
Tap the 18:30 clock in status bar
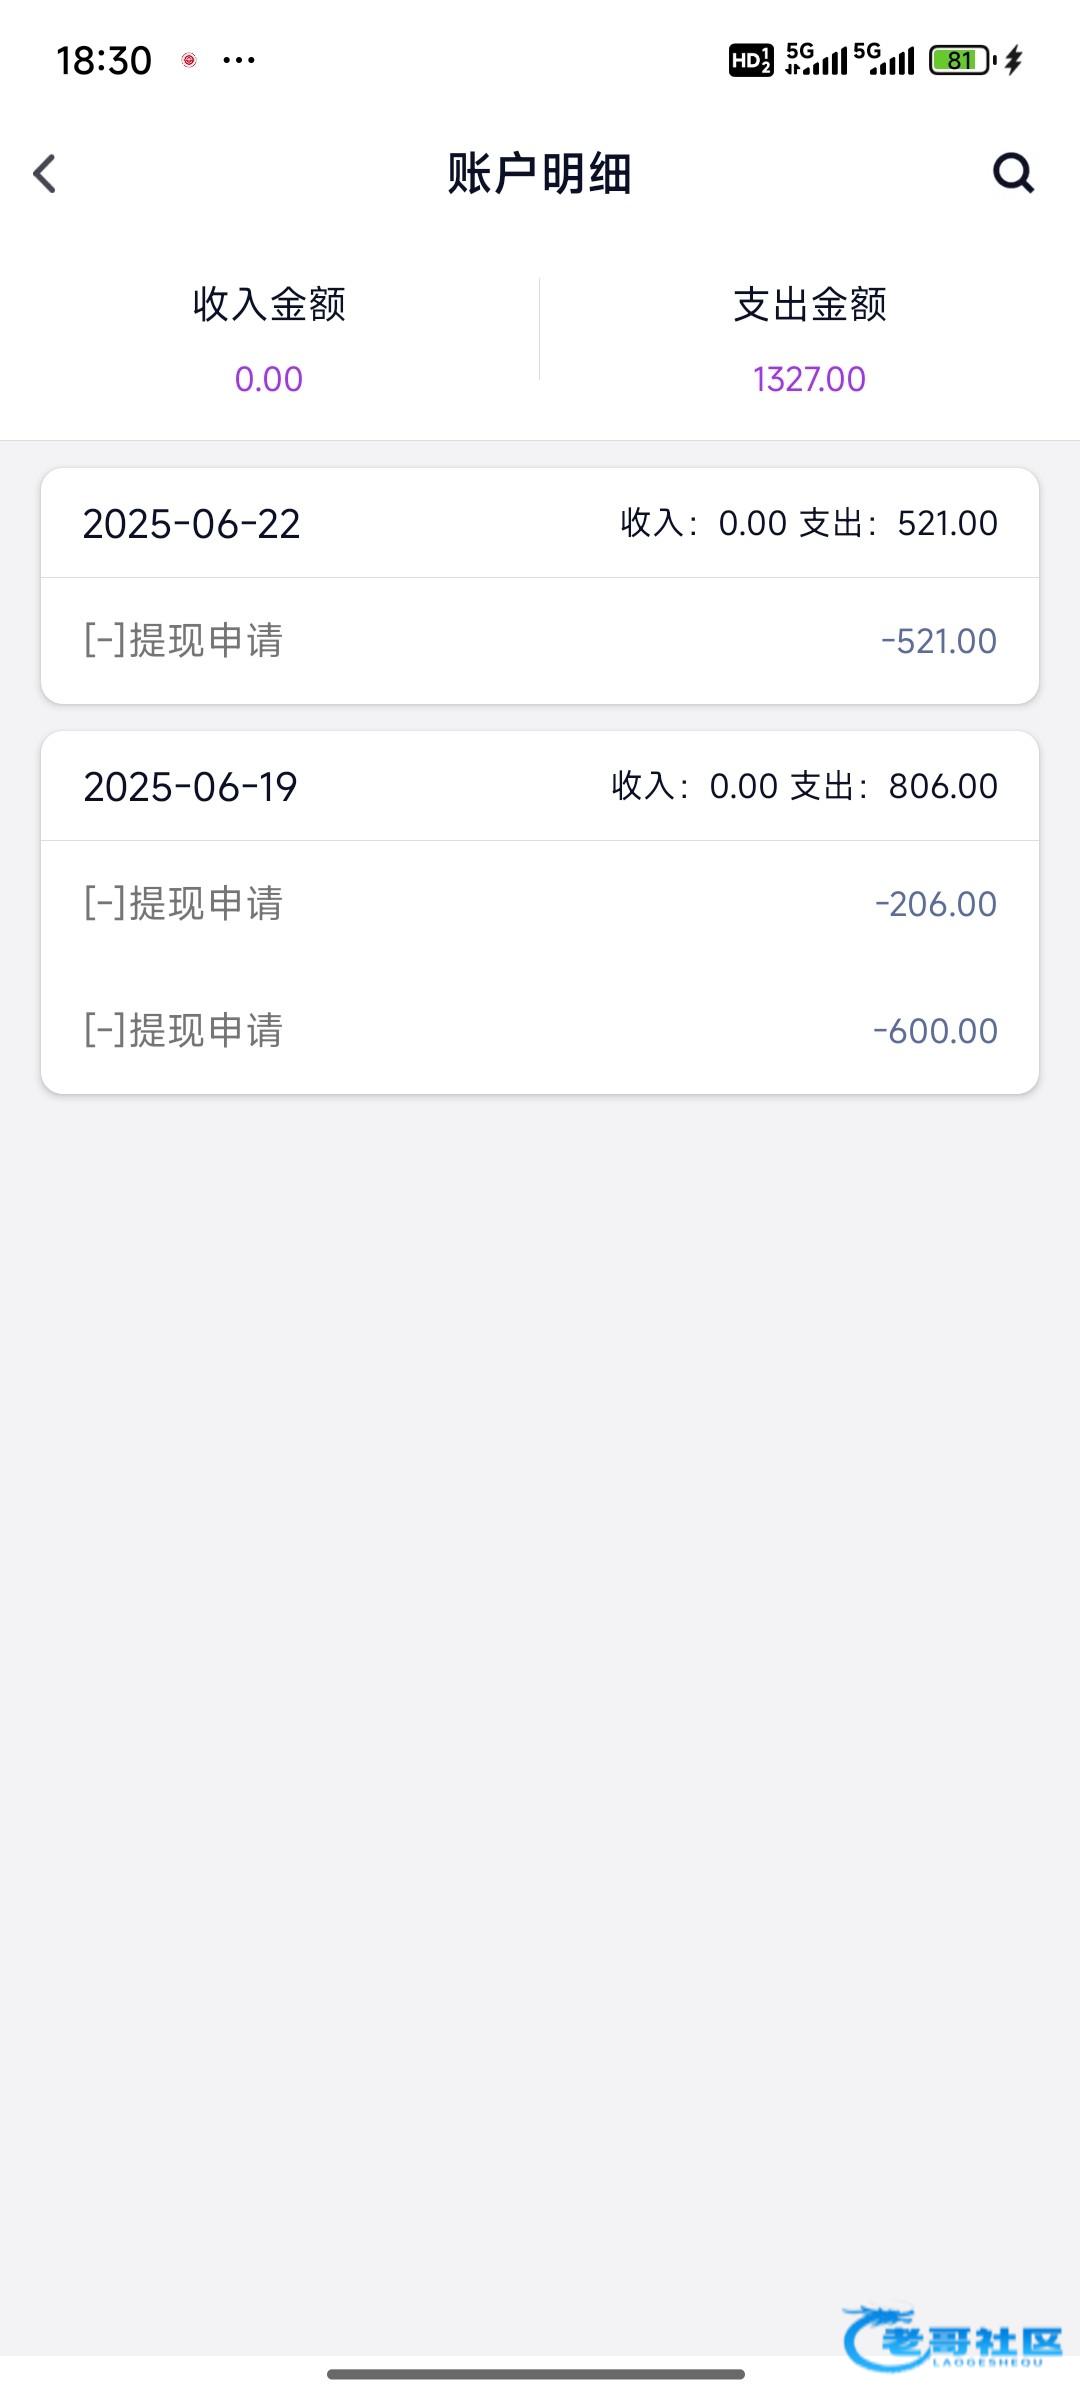click(104, 61)
